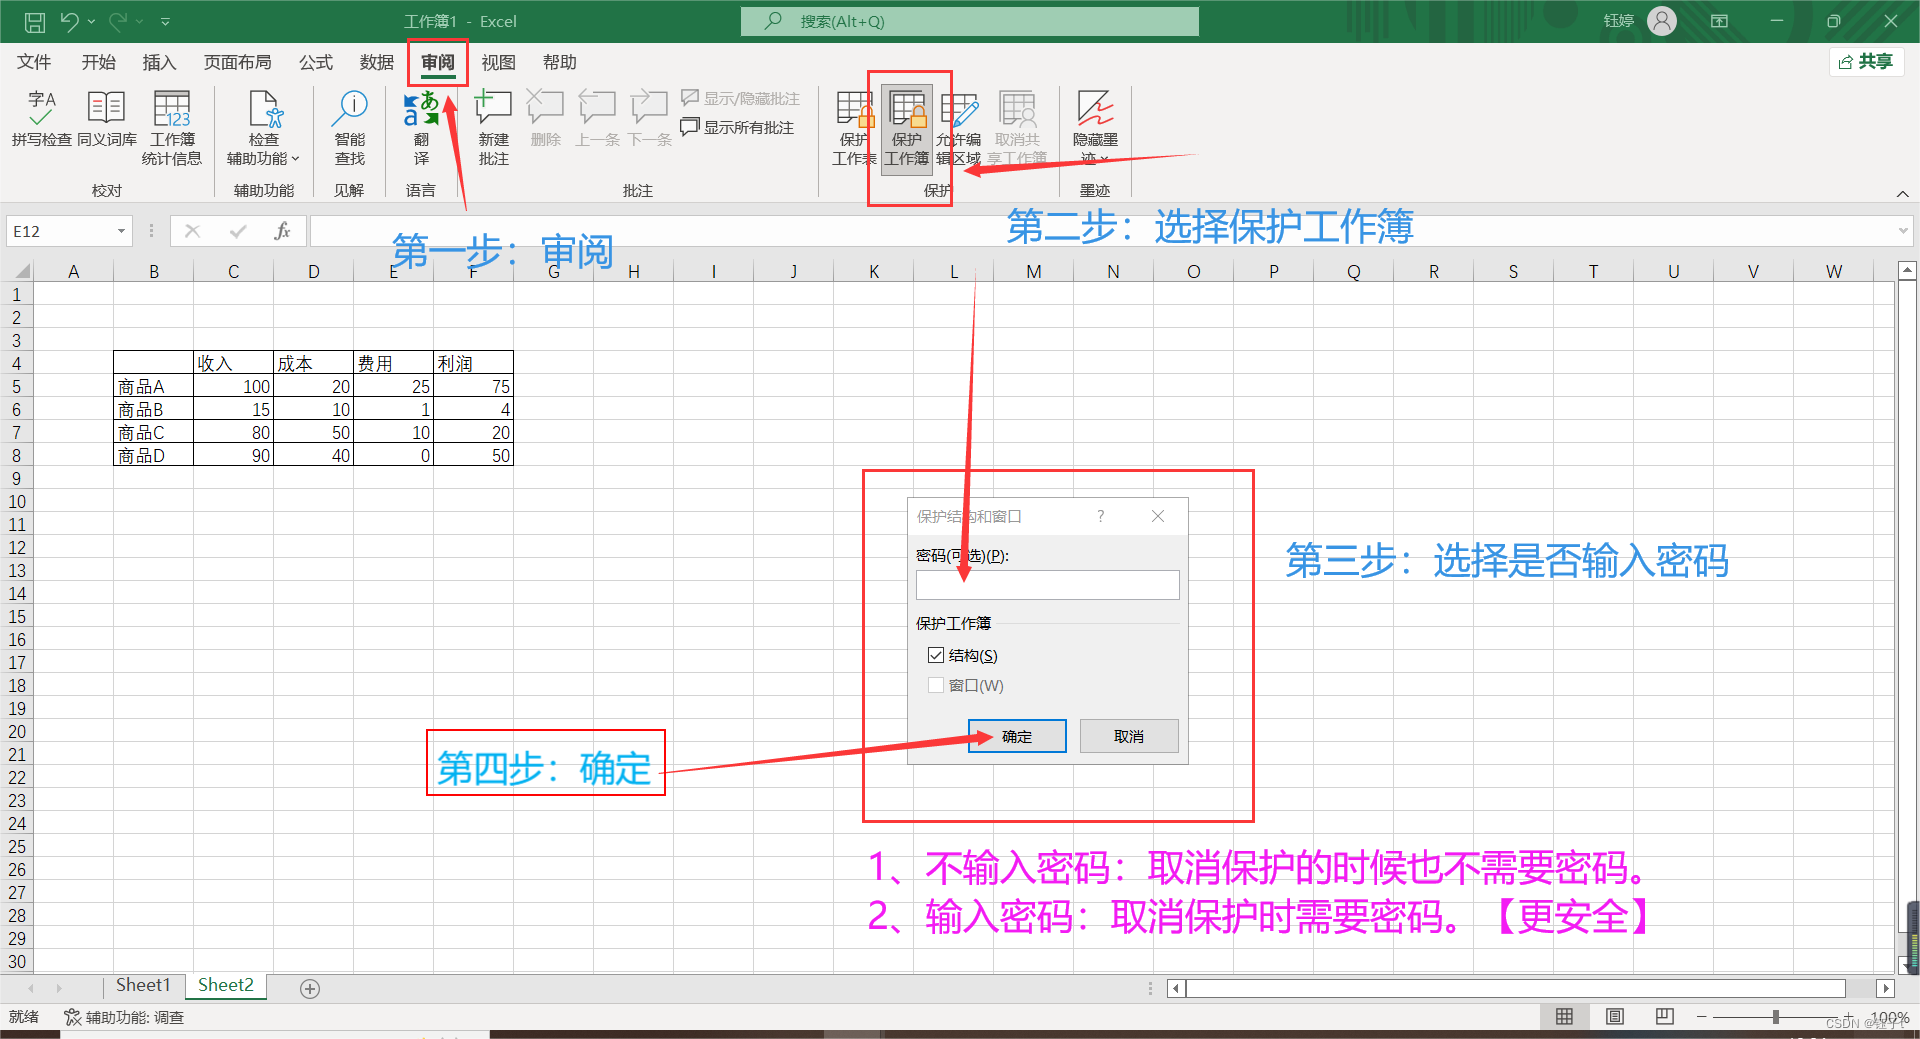The image size is (1920, 1039).
Task: Zoom out with minus button
Action: coord(1701,1017)
